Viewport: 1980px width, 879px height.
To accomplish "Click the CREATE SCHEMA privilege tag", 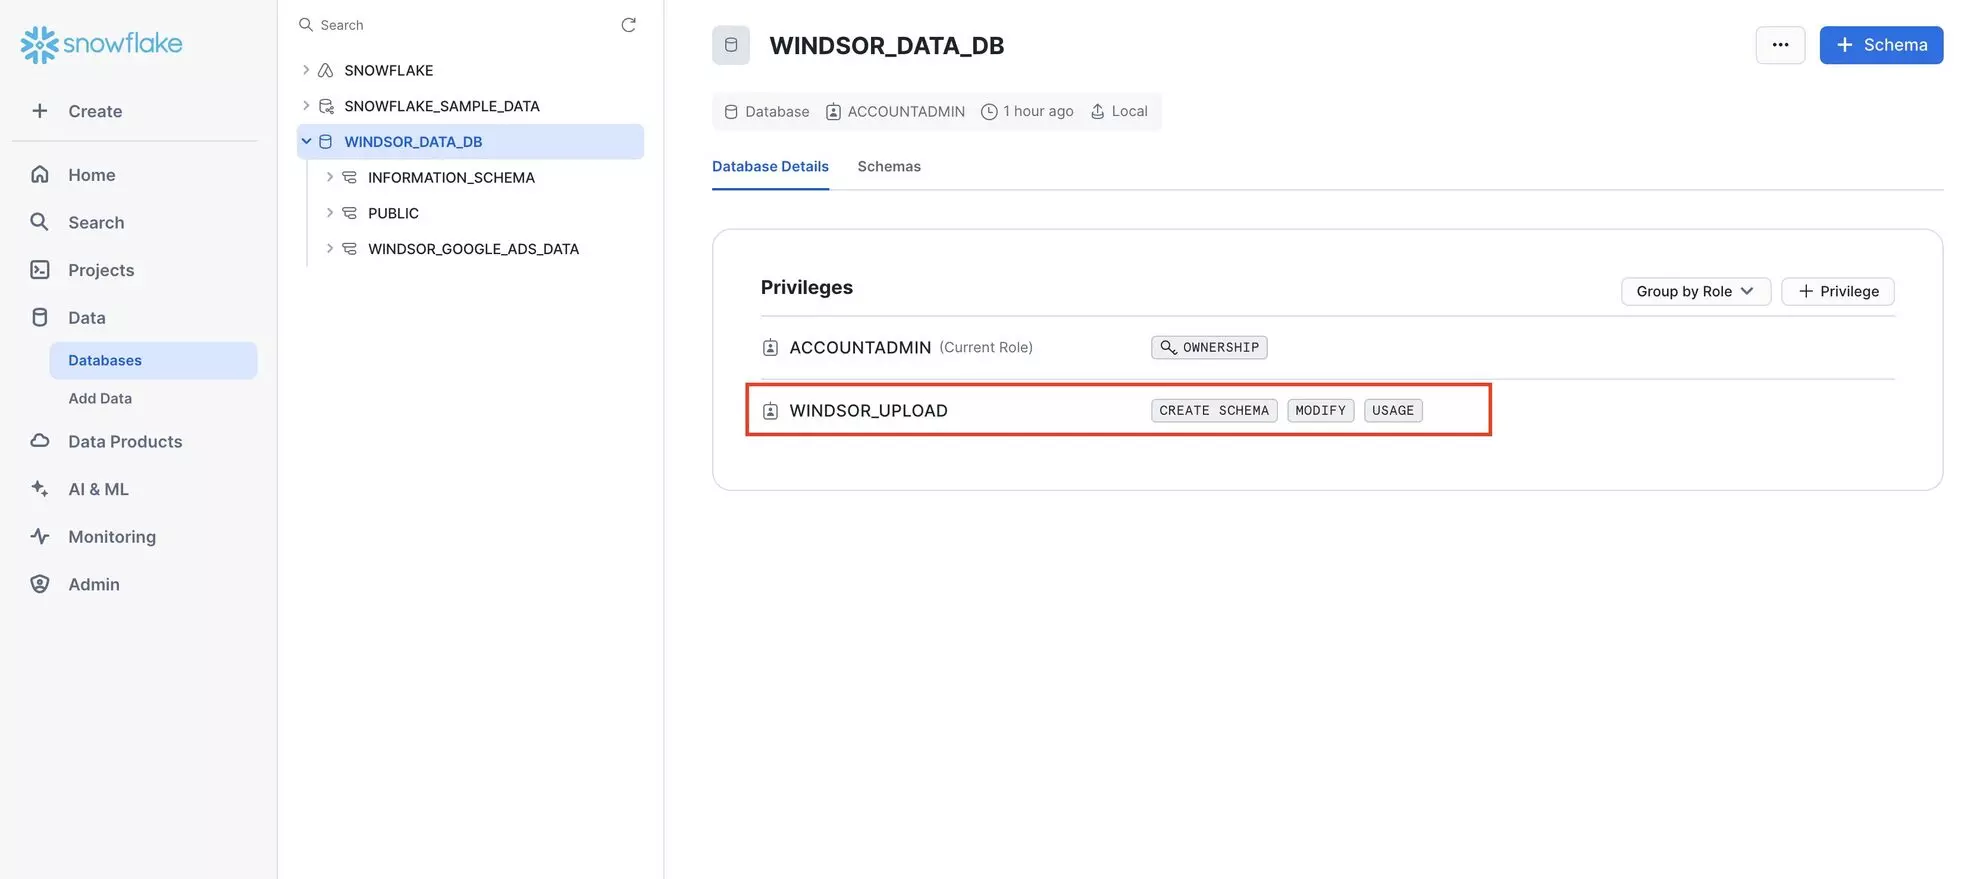I will point(1214,410).
